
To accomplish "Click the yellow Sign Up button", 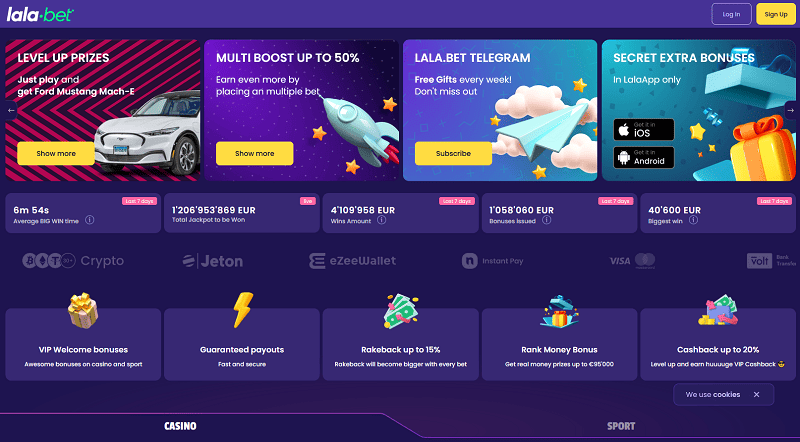I will [x=776, y=14].
